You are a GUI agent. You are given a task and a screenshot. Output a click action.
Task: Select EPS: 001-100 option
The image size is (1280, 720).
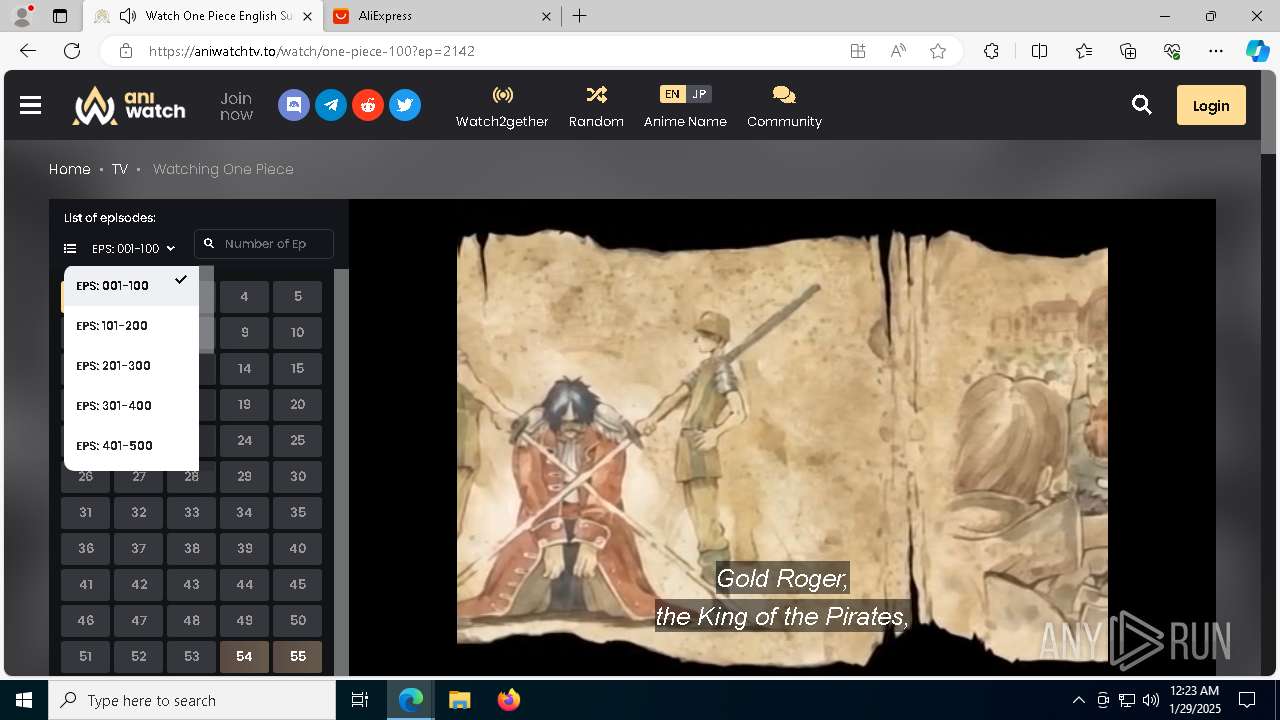[131, 285]
